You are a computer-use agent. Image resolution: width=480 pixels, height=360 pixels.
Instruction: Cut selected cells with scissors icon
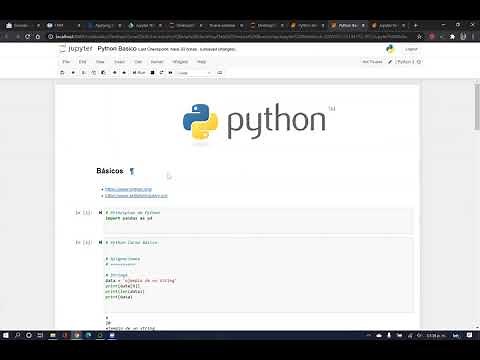pos(84,72)
